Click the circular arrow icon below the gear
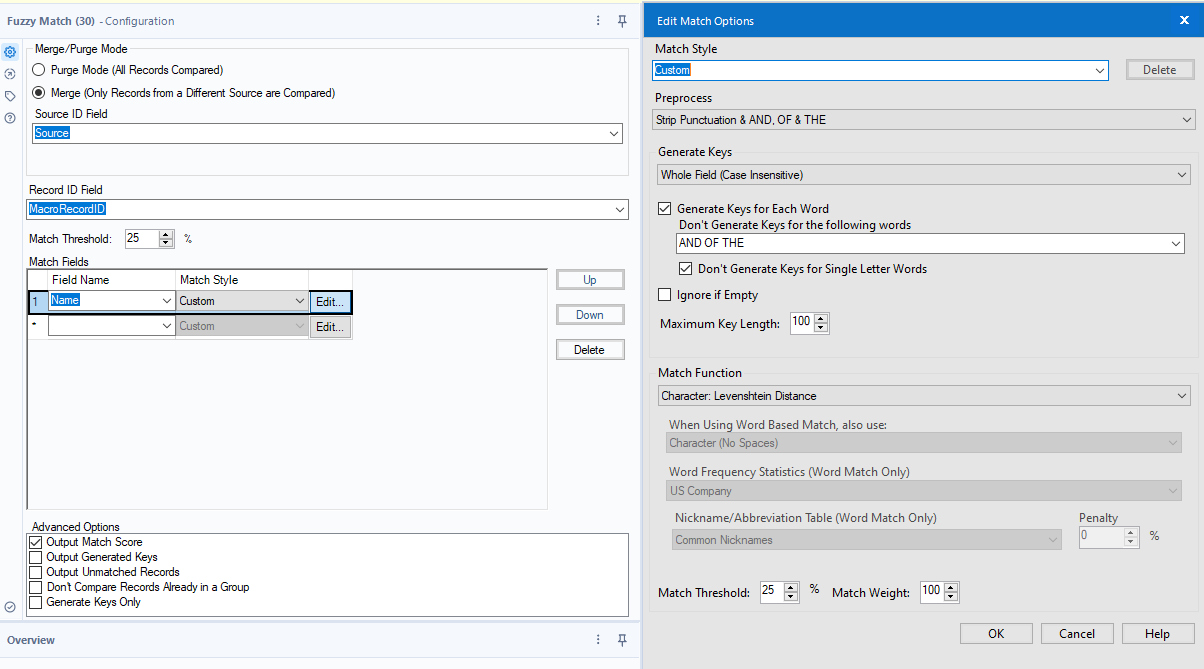Screen dimensions: 1204x669 click(10, 74)
